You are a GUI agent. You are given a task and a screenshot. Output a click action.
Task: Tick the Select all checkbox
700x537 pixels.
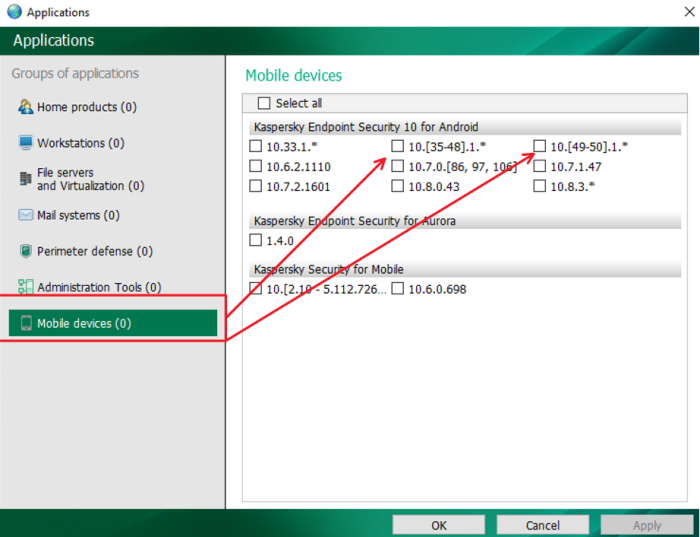pyautogui.click(x=264, y=103)
